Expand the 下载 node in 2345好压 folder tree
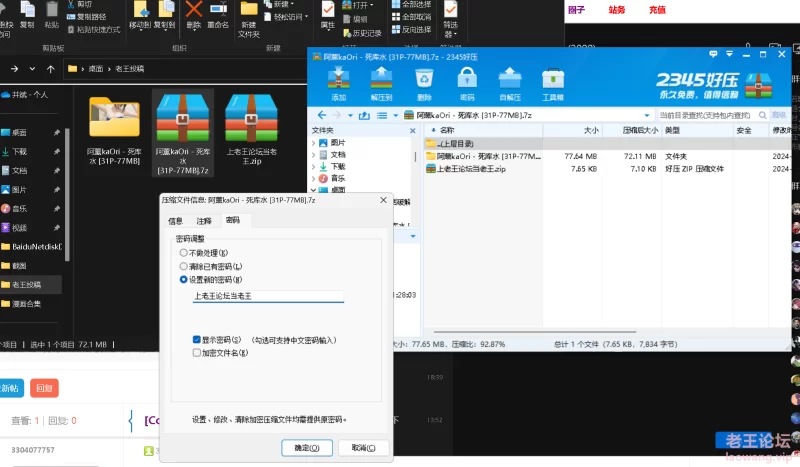This screenshot has height=467, width=800. 313,166
